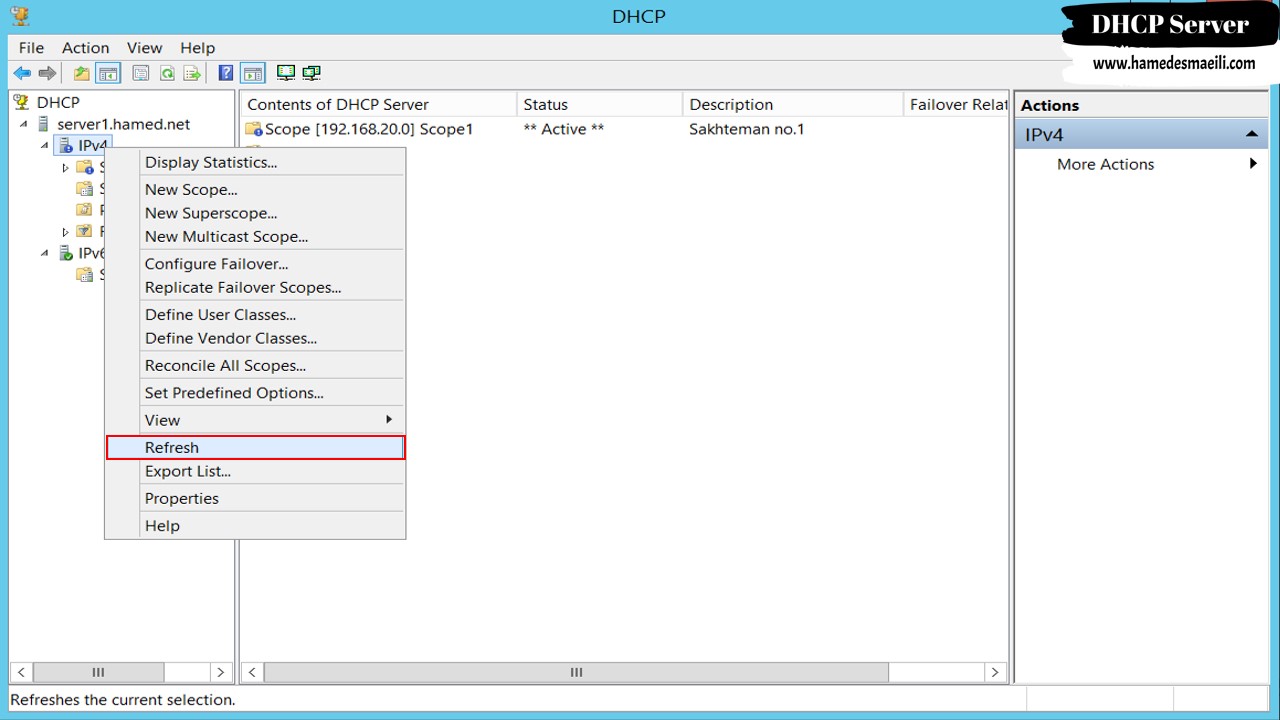Click the IPv6 node icon in the tree

point(65,253)
